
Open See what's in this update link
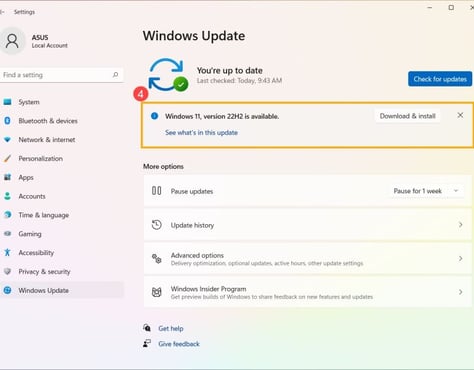pos(201,133)
